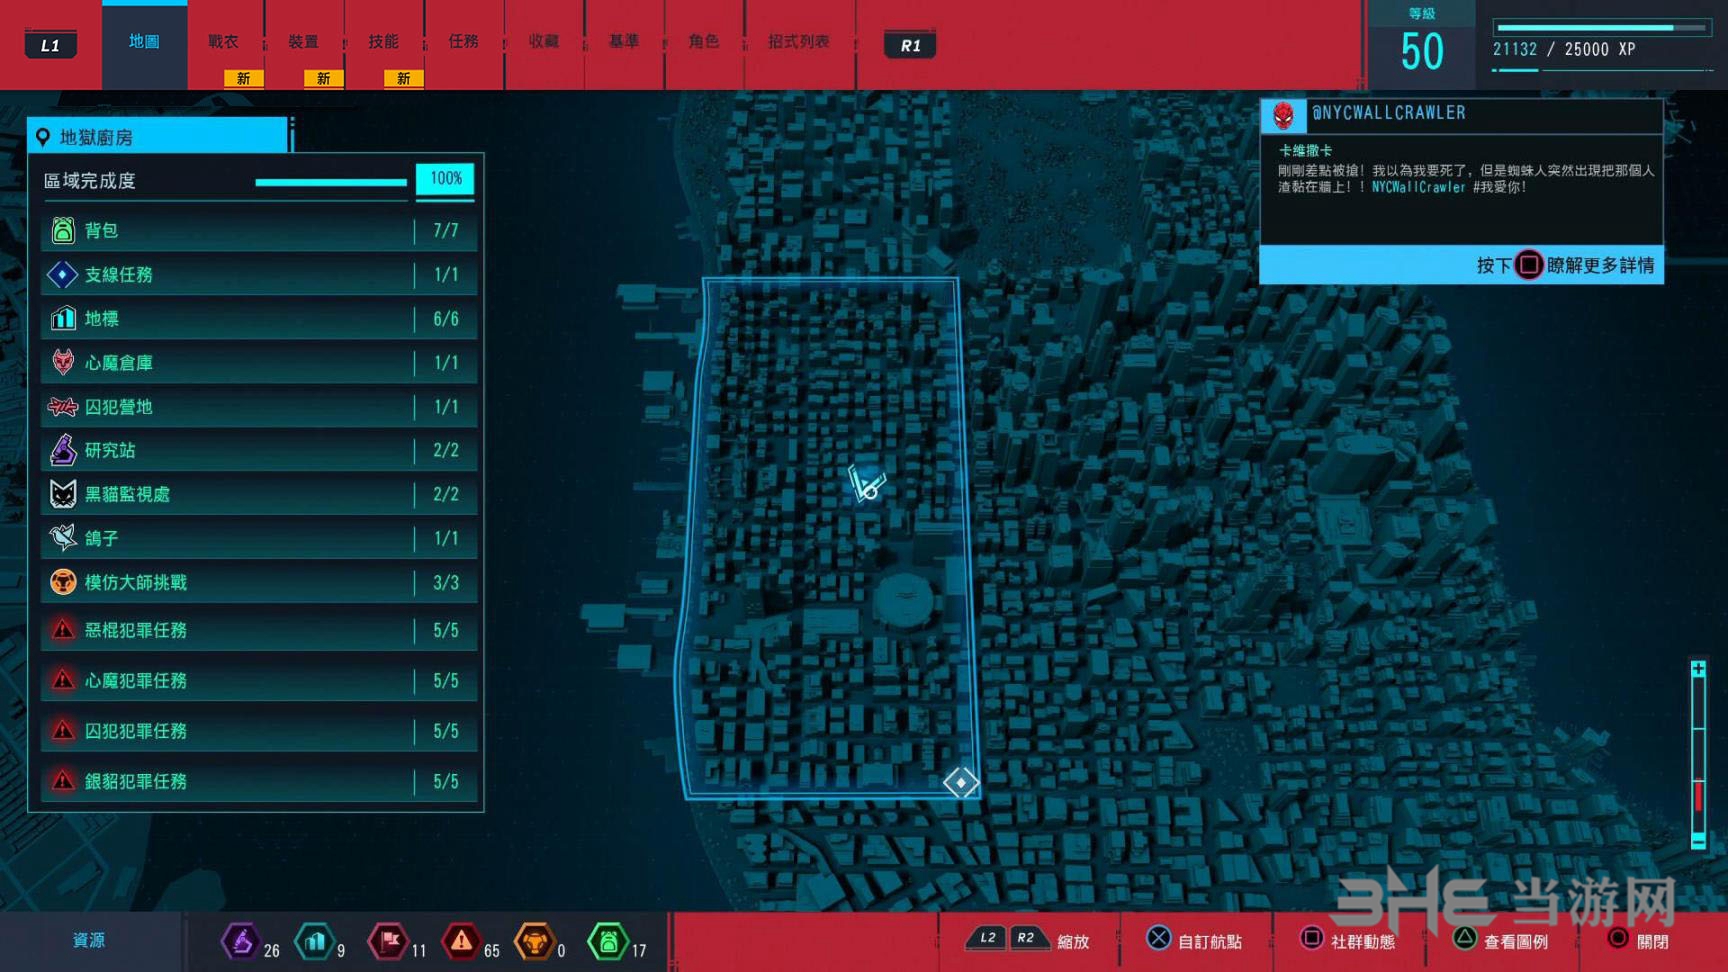This screenshot has width=1728, height=972.
Task: Click the 7/7 backpack count
Action: [x=446, y=231]
